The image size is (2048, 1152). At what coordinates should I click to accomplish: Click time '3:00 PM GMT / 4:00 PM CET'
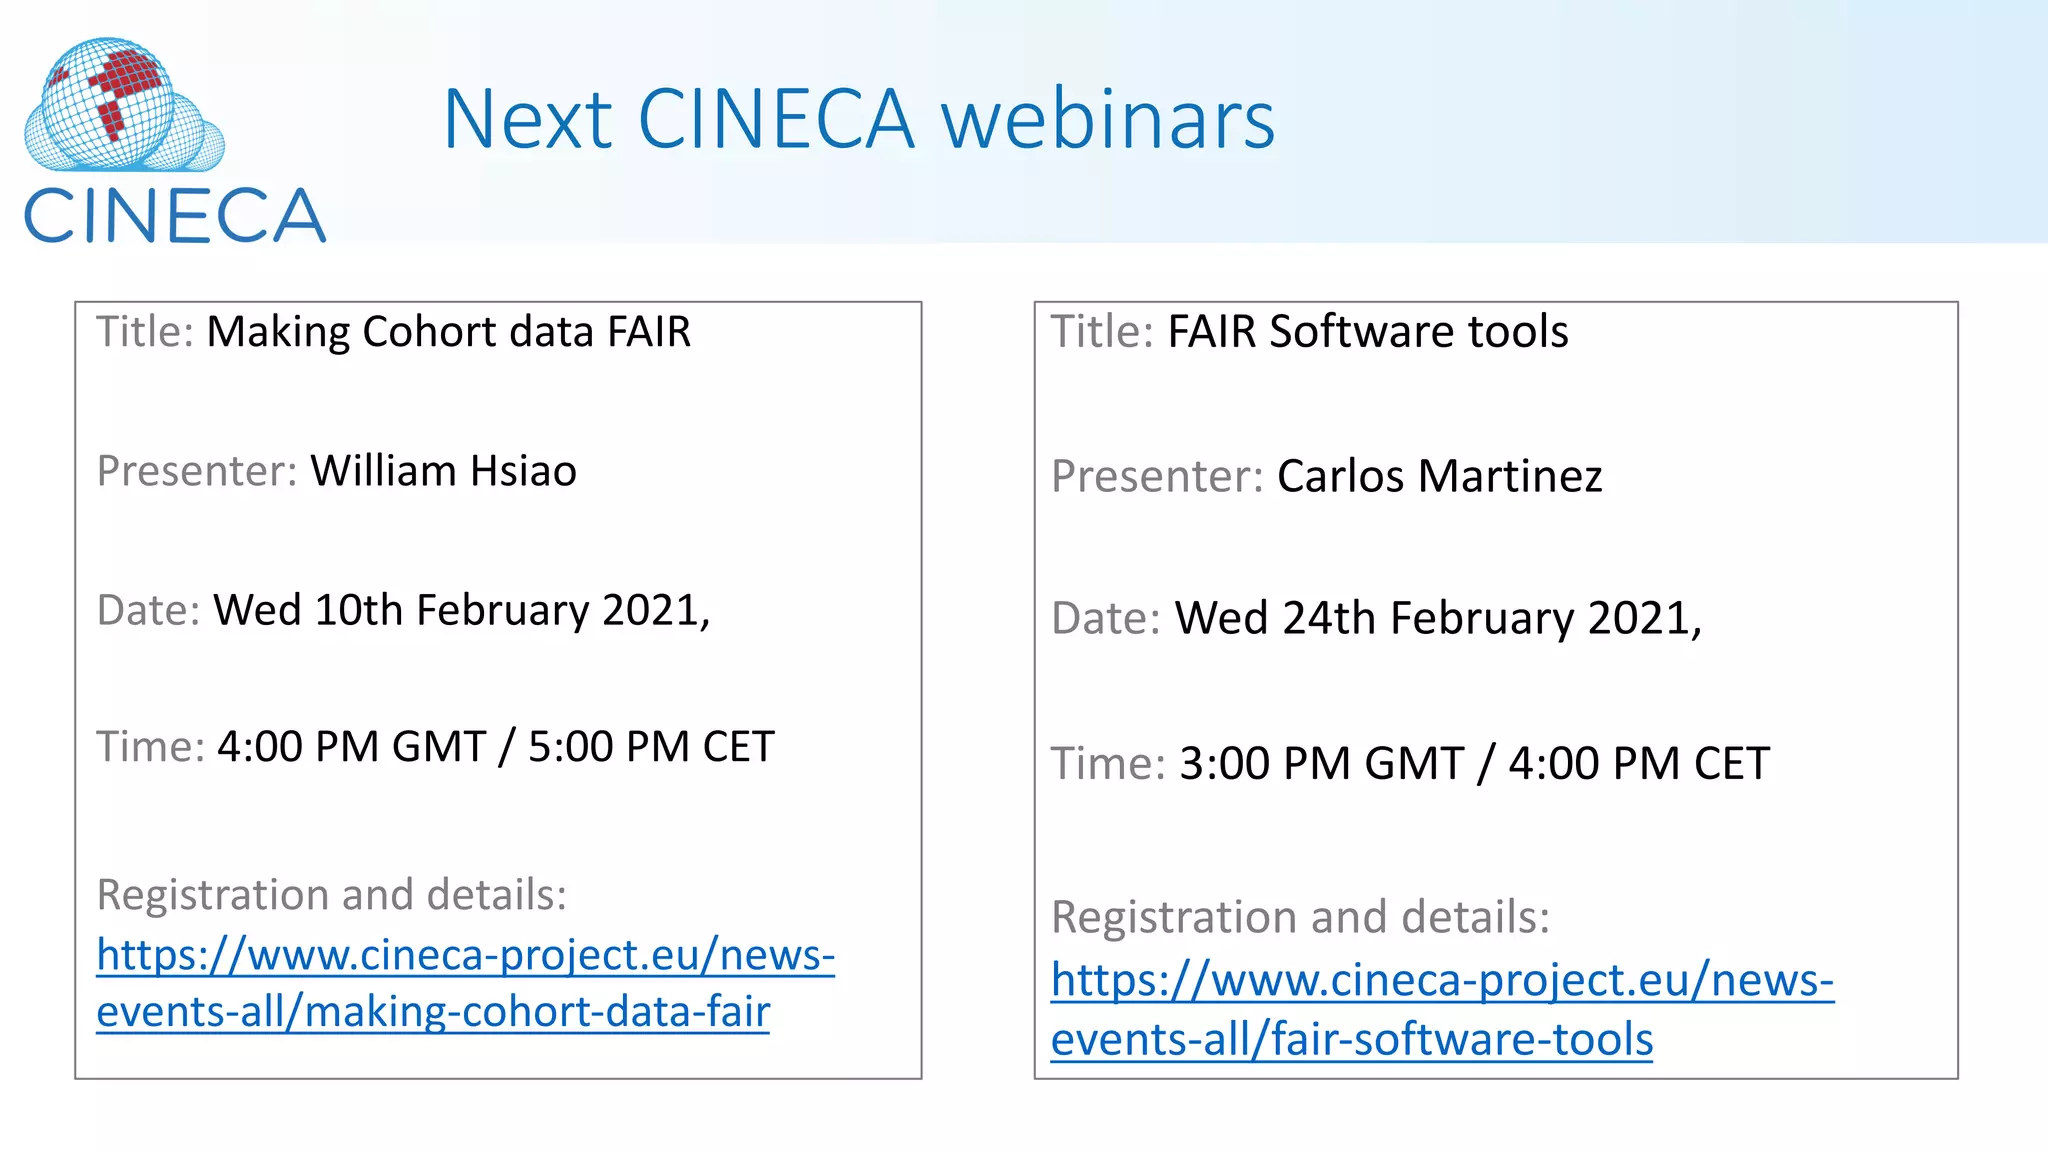tap(1475, 764)
